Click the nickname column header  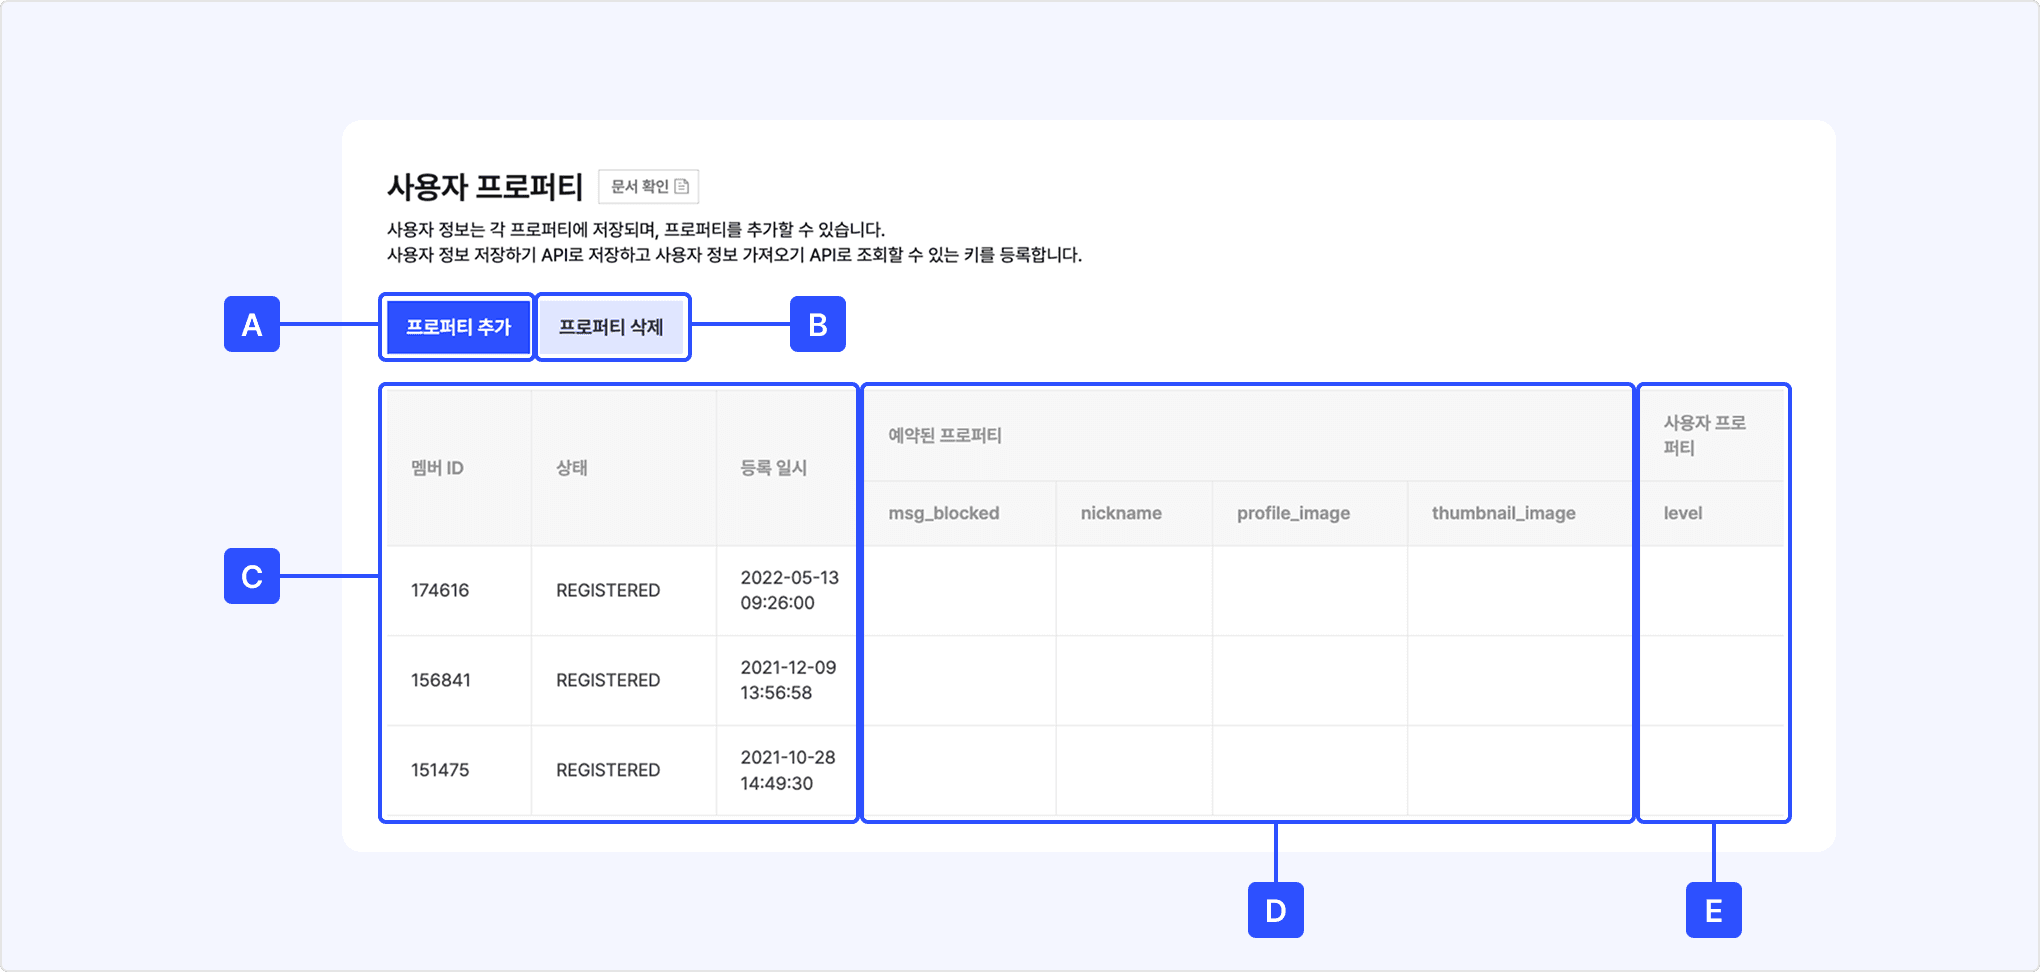tap(1121, 513)
